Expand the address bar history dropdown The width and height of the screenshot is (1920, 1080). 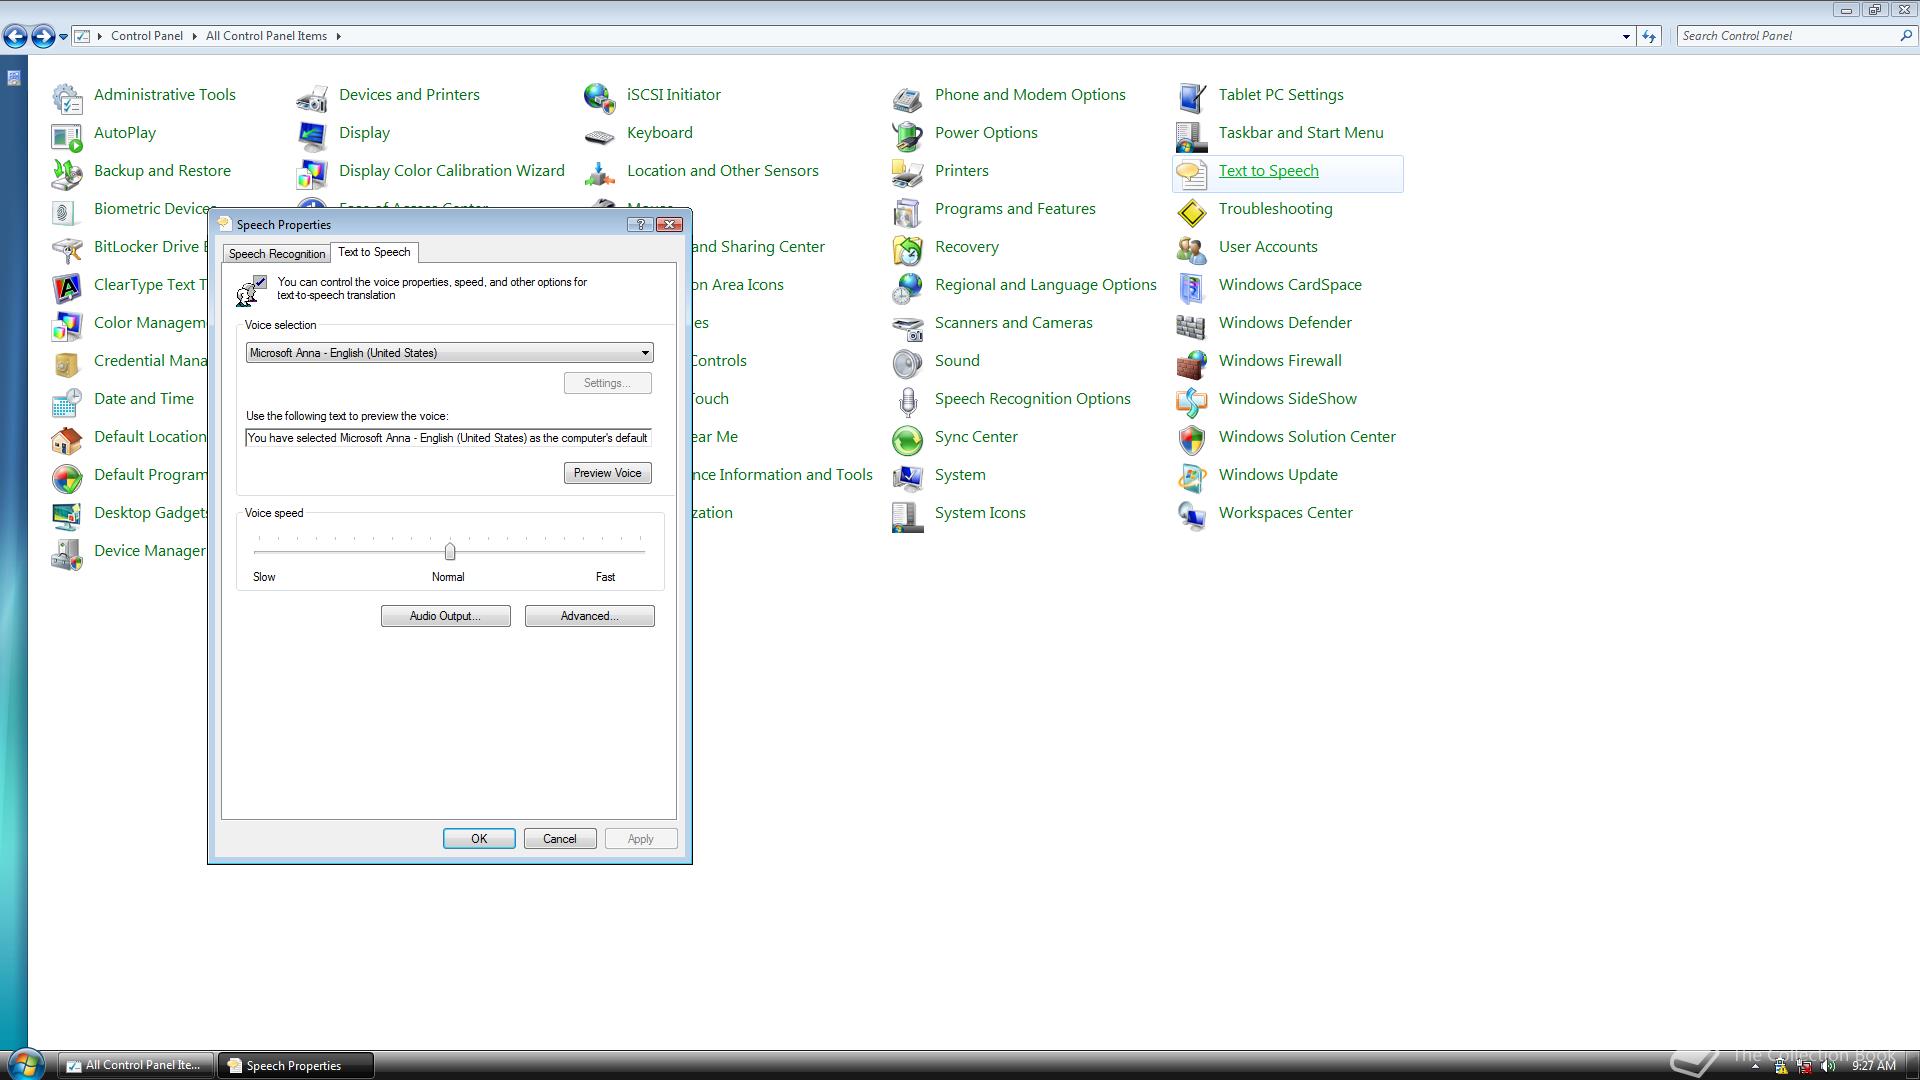pyautogui.click(x=1626, y=37)
